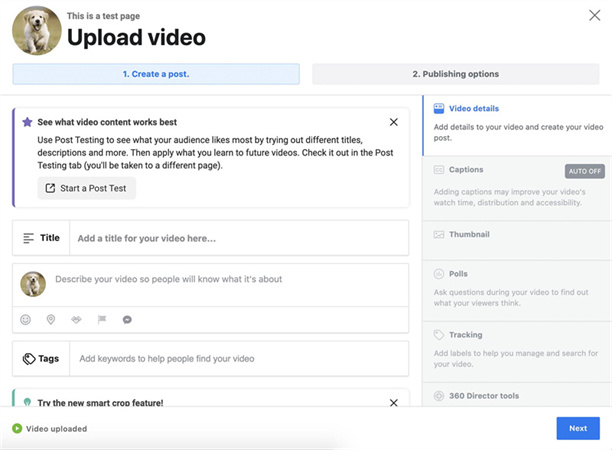Select the Create a post step
The height and width of the screenshot is (450, 612).
pos(156,74)
